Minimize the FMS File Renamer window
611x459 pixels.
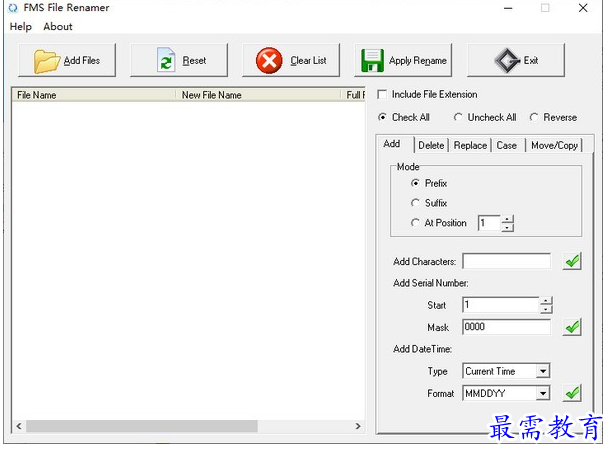[x=508, y=8]
